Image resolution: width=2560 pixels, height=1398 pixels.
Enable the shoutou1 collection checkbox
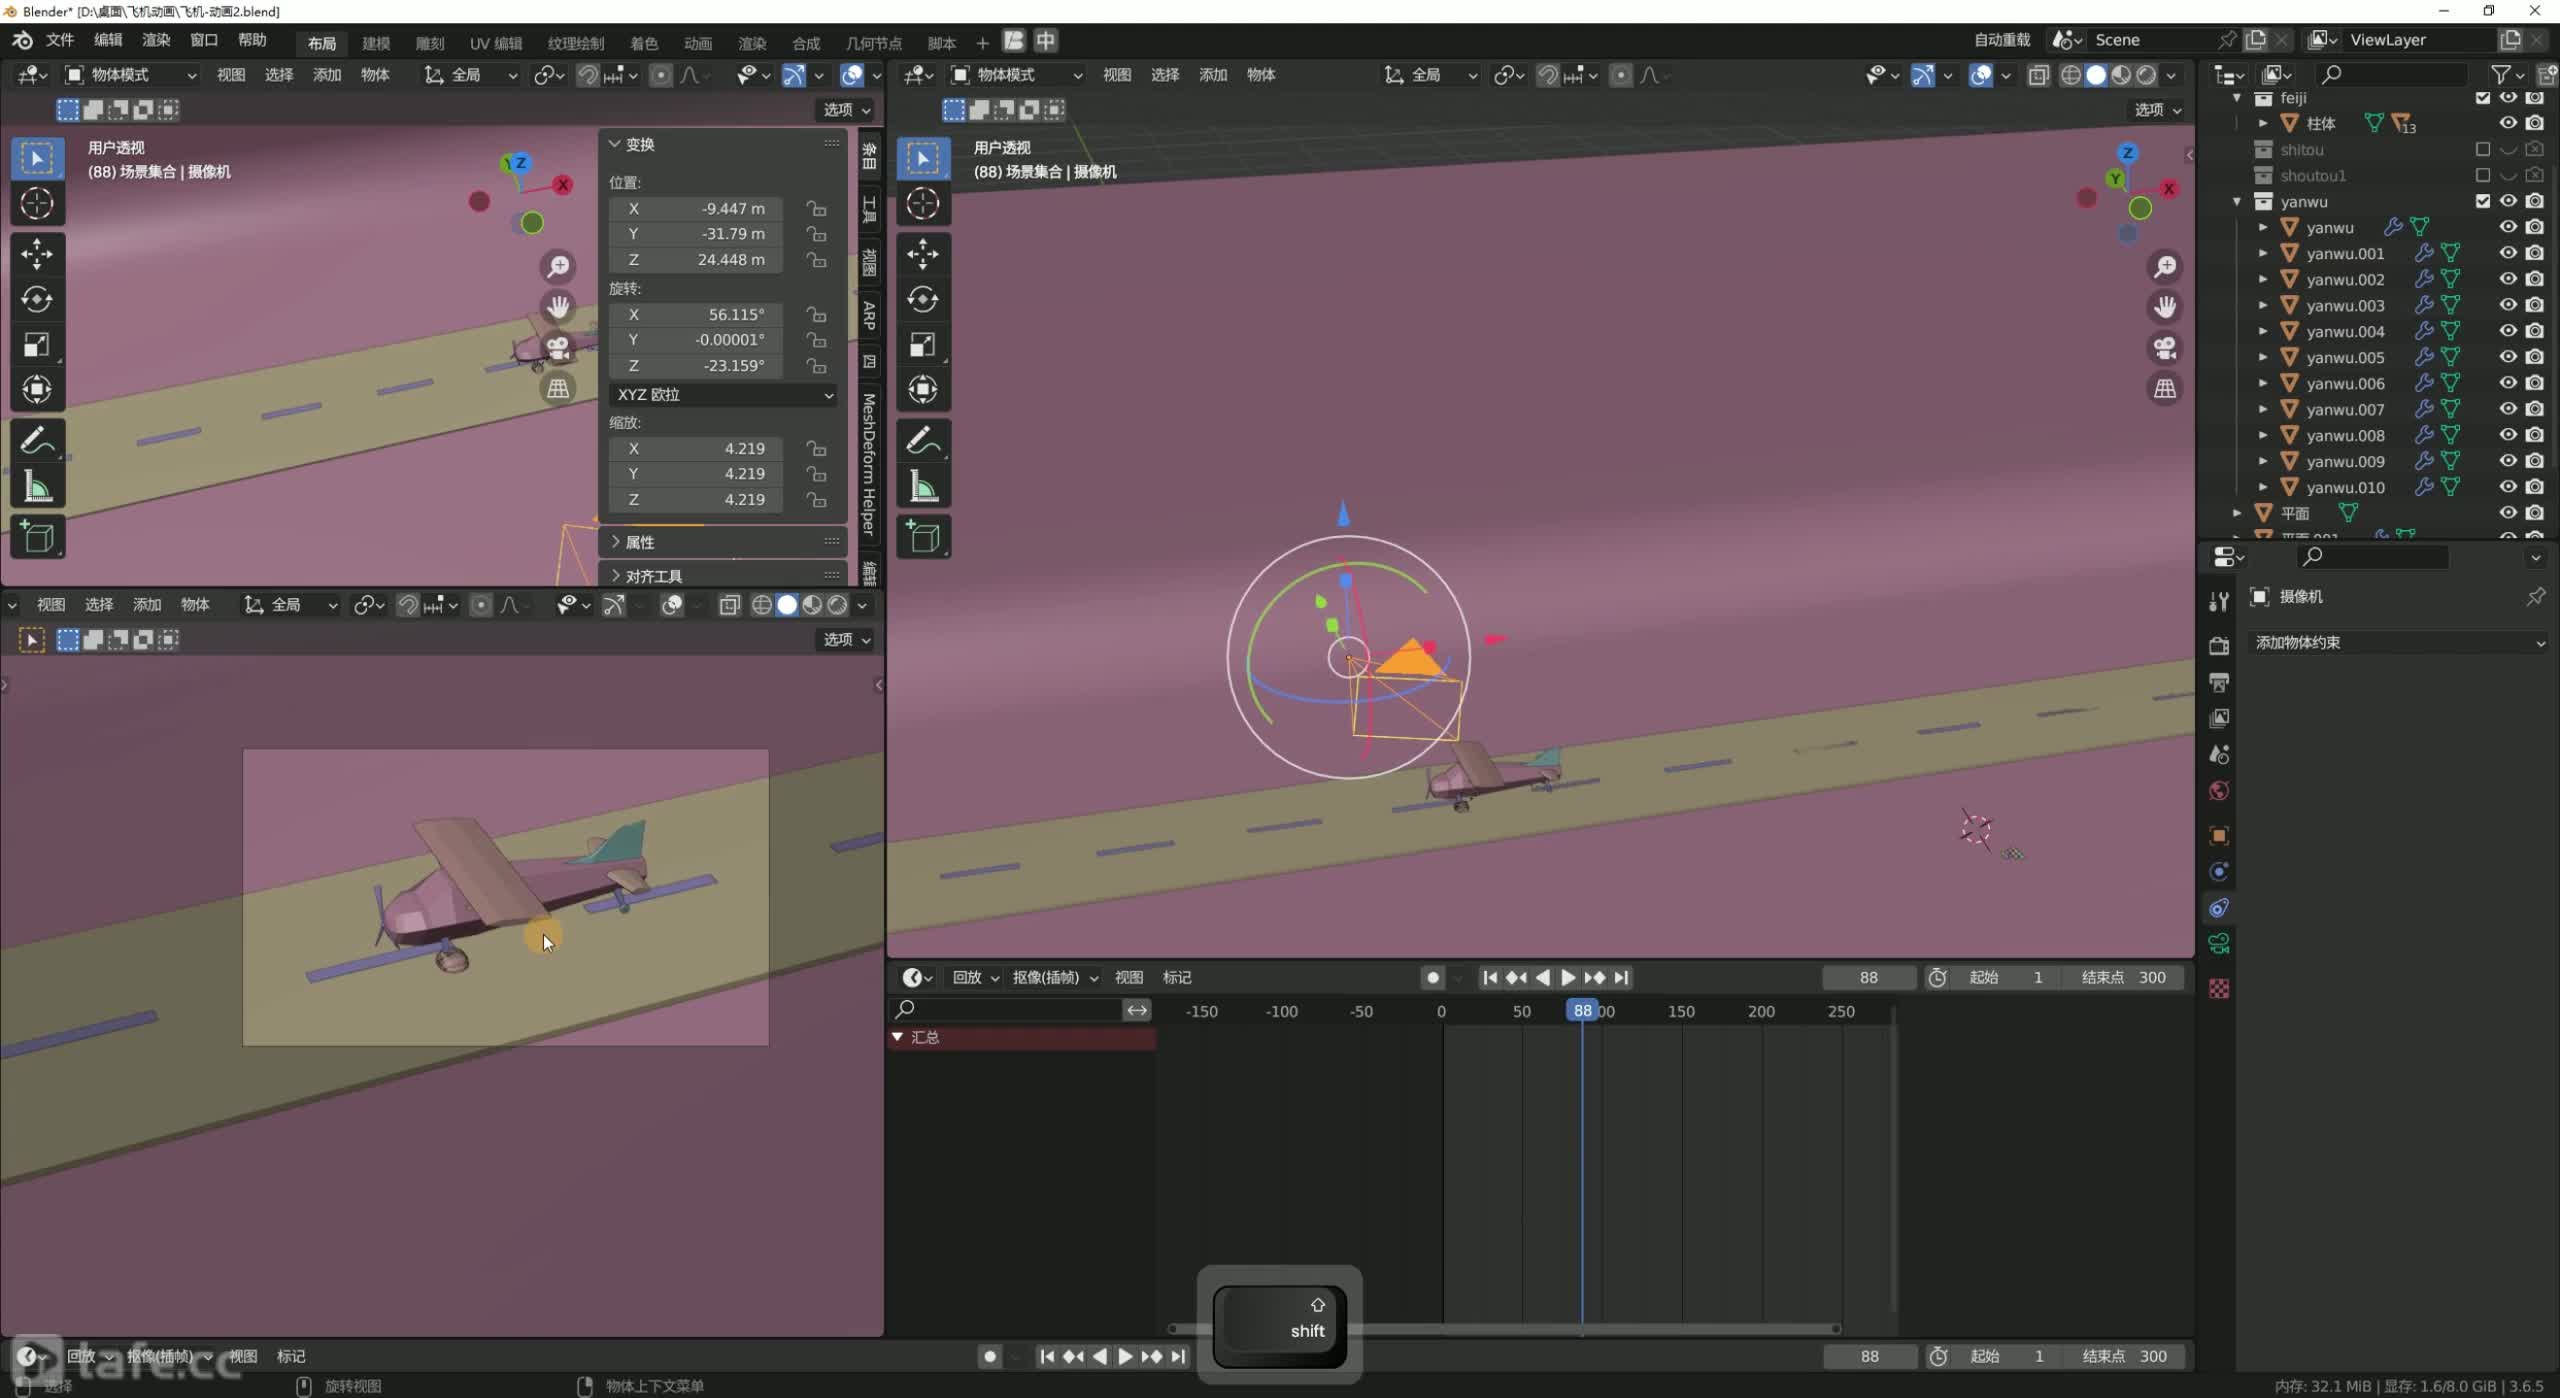point(2482,175)
